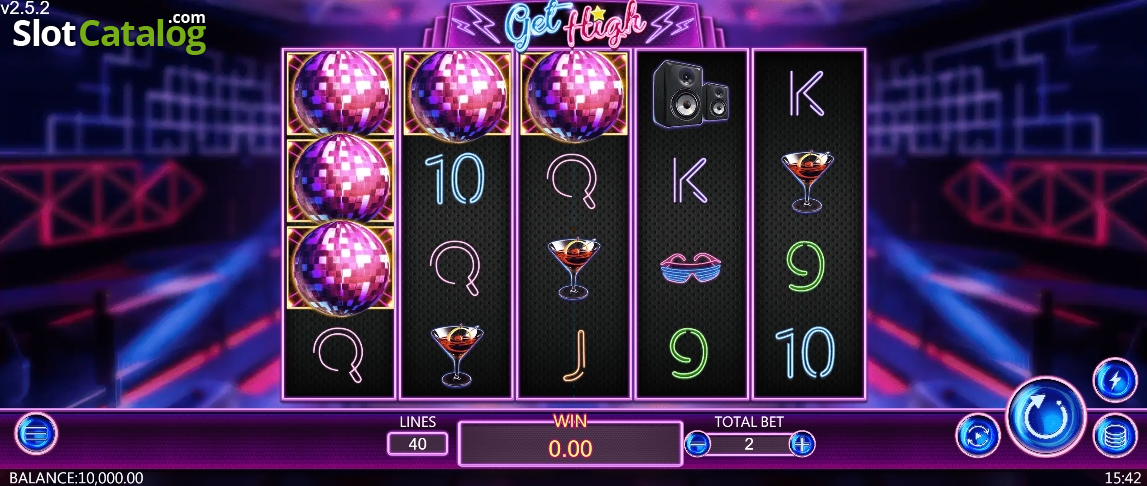
Task: Select the orange neon J on reel three
Action: pos(574,355)
